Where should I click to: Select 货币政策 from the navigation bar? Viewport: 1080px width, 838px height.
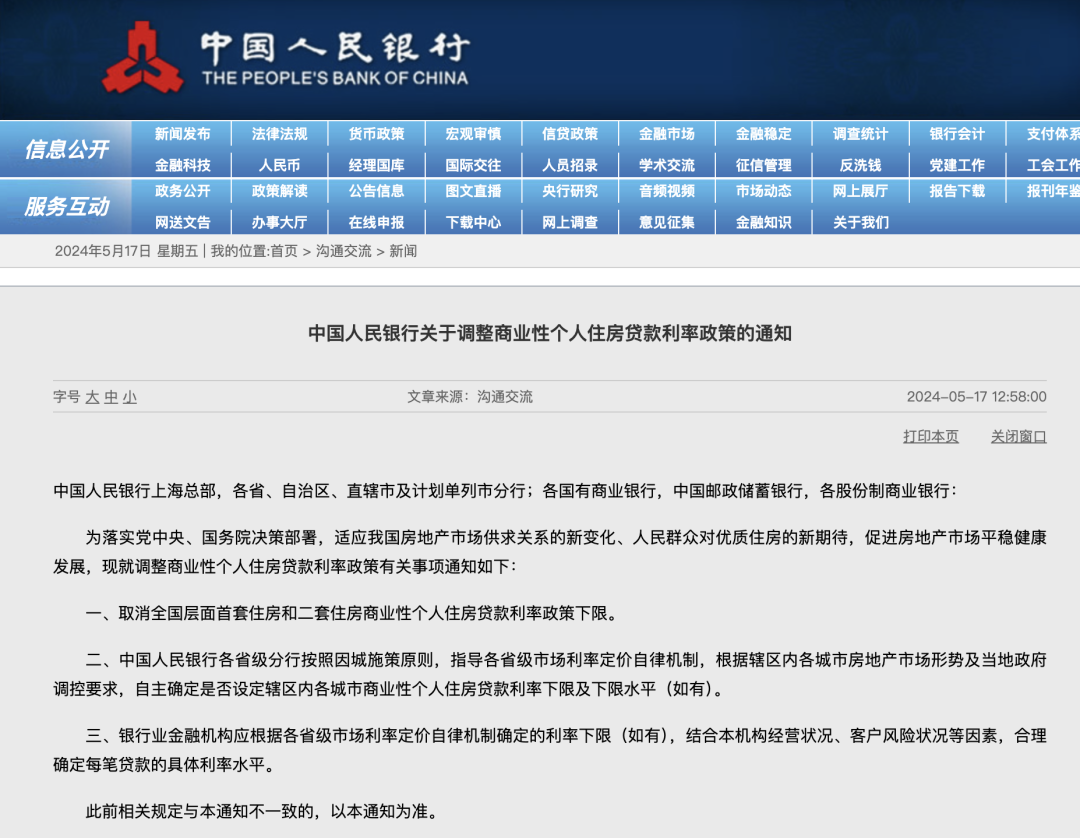[x=377, y=133]
